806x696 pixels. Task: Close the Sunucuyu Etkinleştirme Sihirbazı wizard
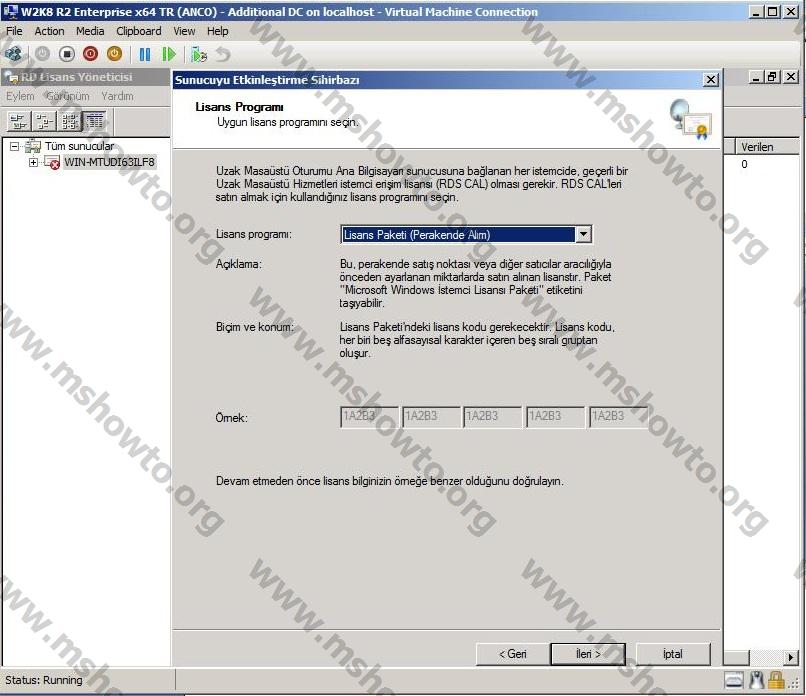click(x=710, y=80)
